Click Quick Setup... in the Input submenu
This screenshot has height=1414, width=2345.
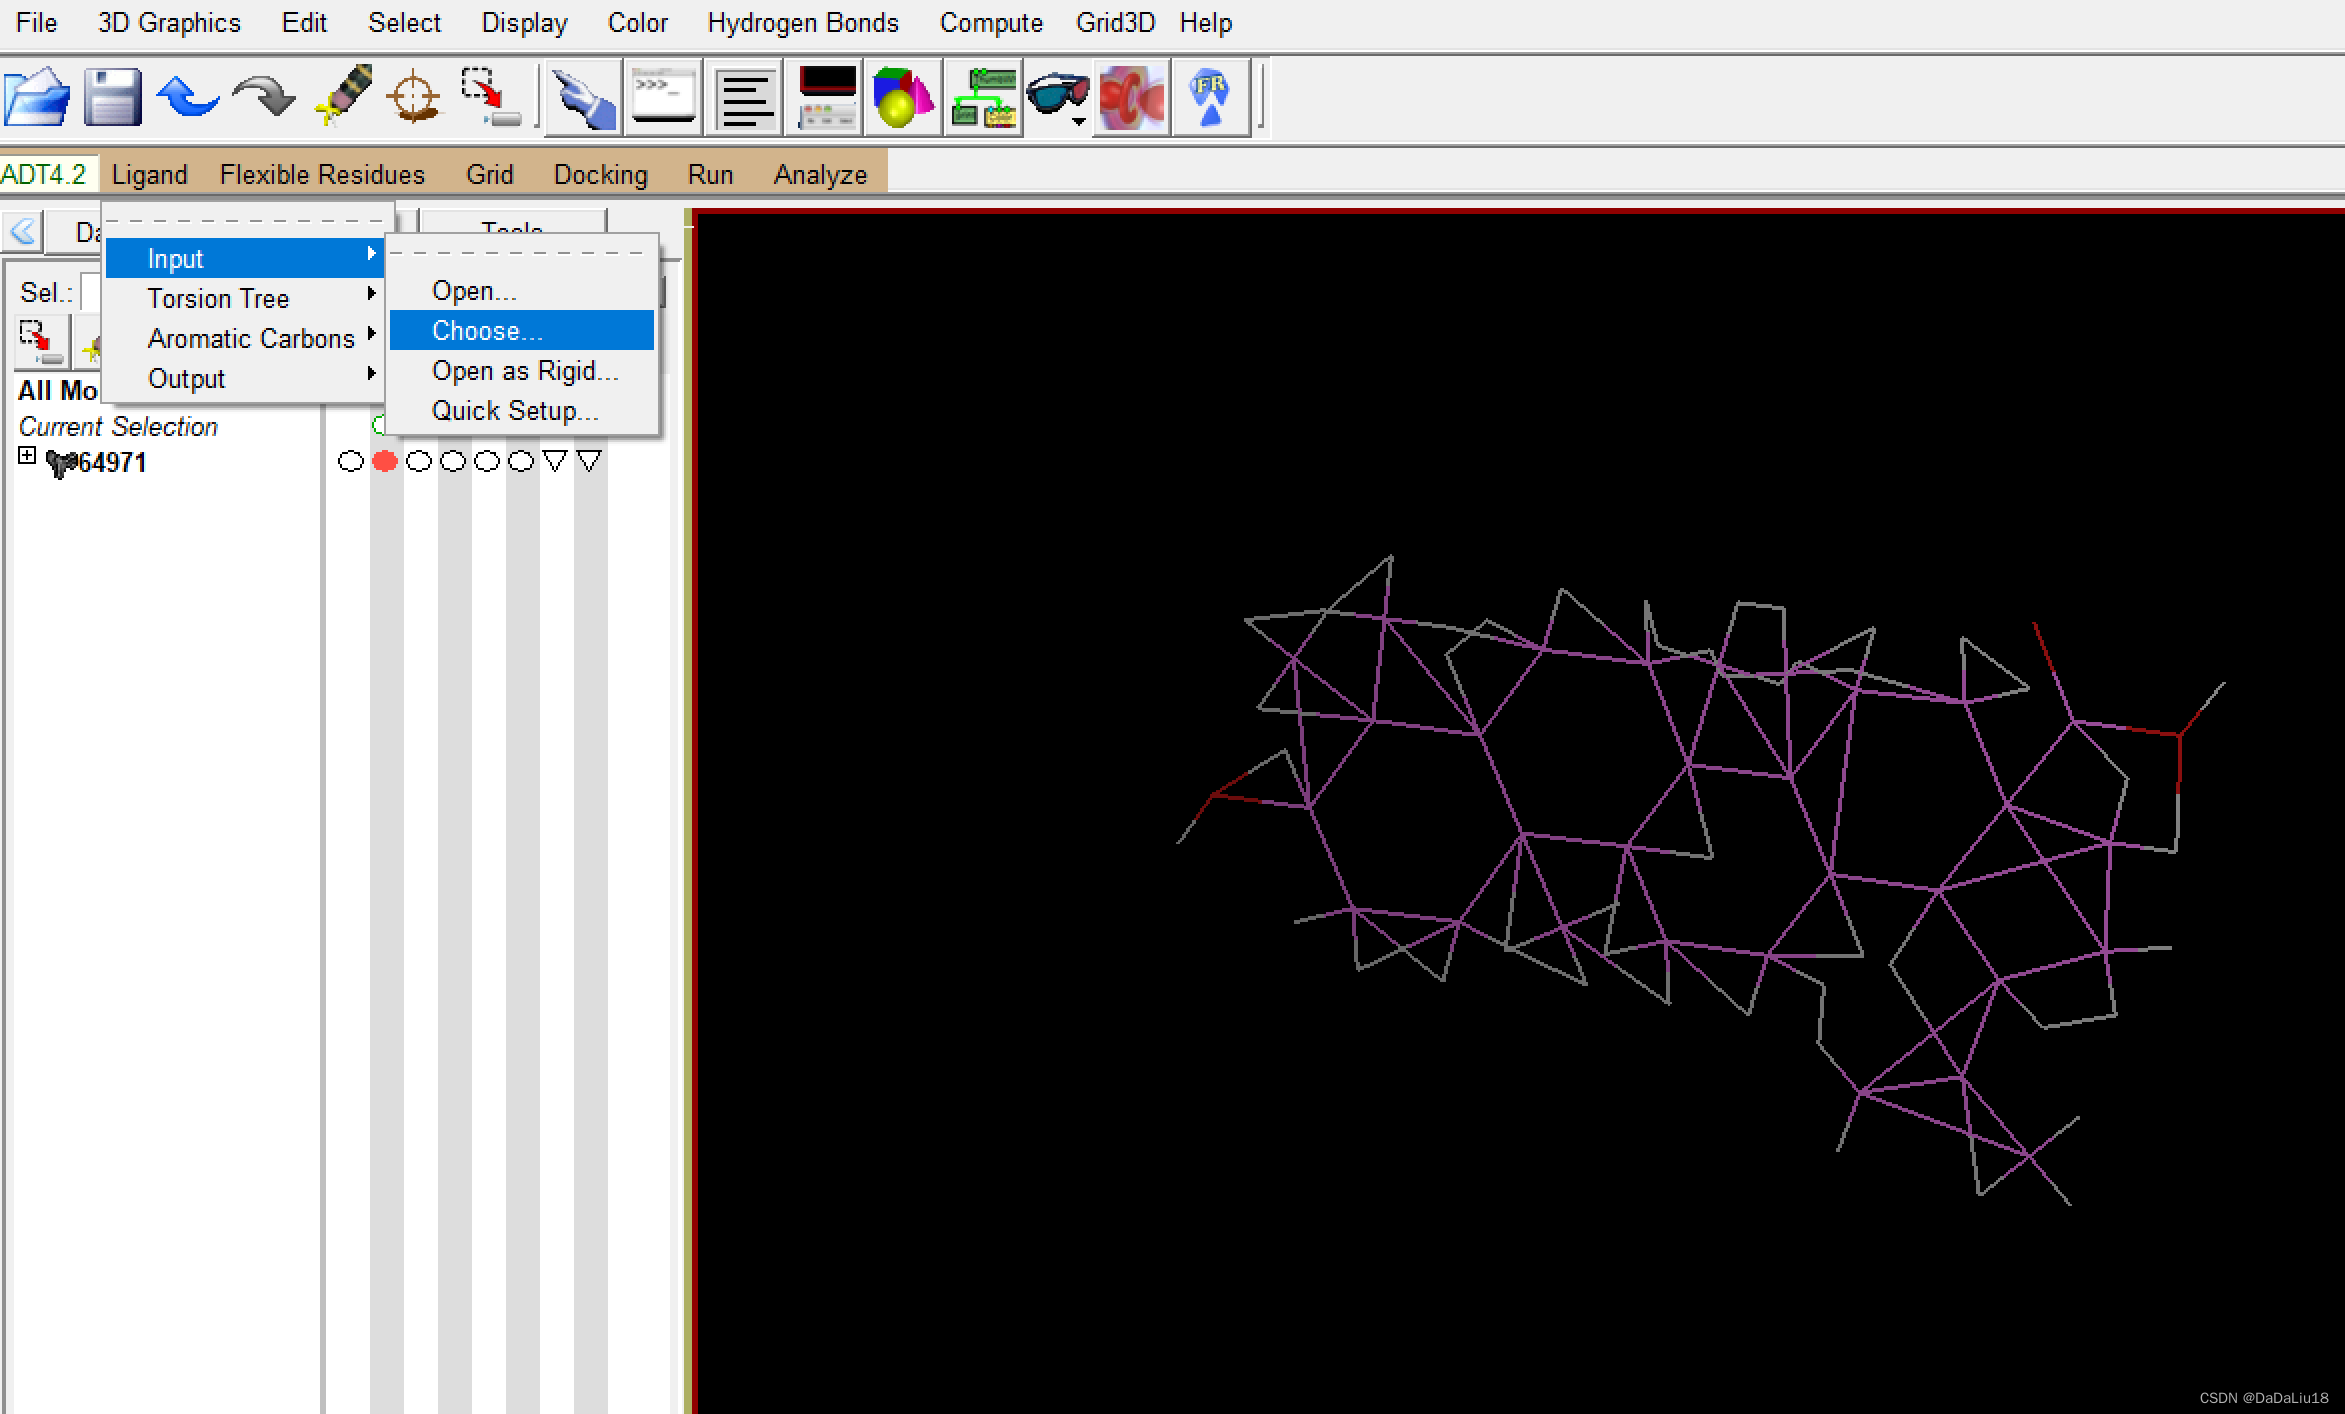514,411
